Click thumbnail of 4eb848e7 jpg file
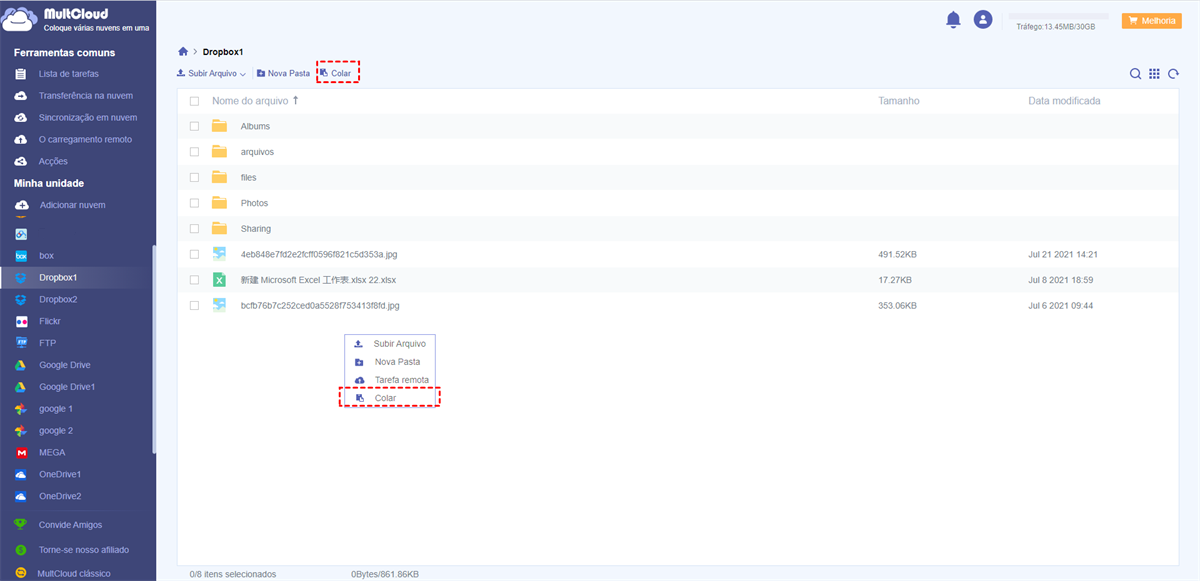Viewport: 1200px width, 581px height. (219, 254)
